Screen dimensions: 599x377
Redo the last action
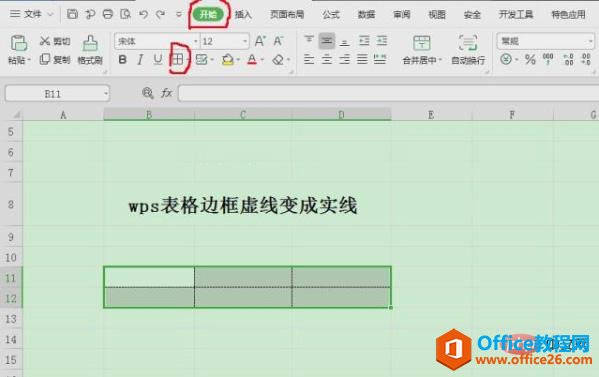click(x=161, y=15)
